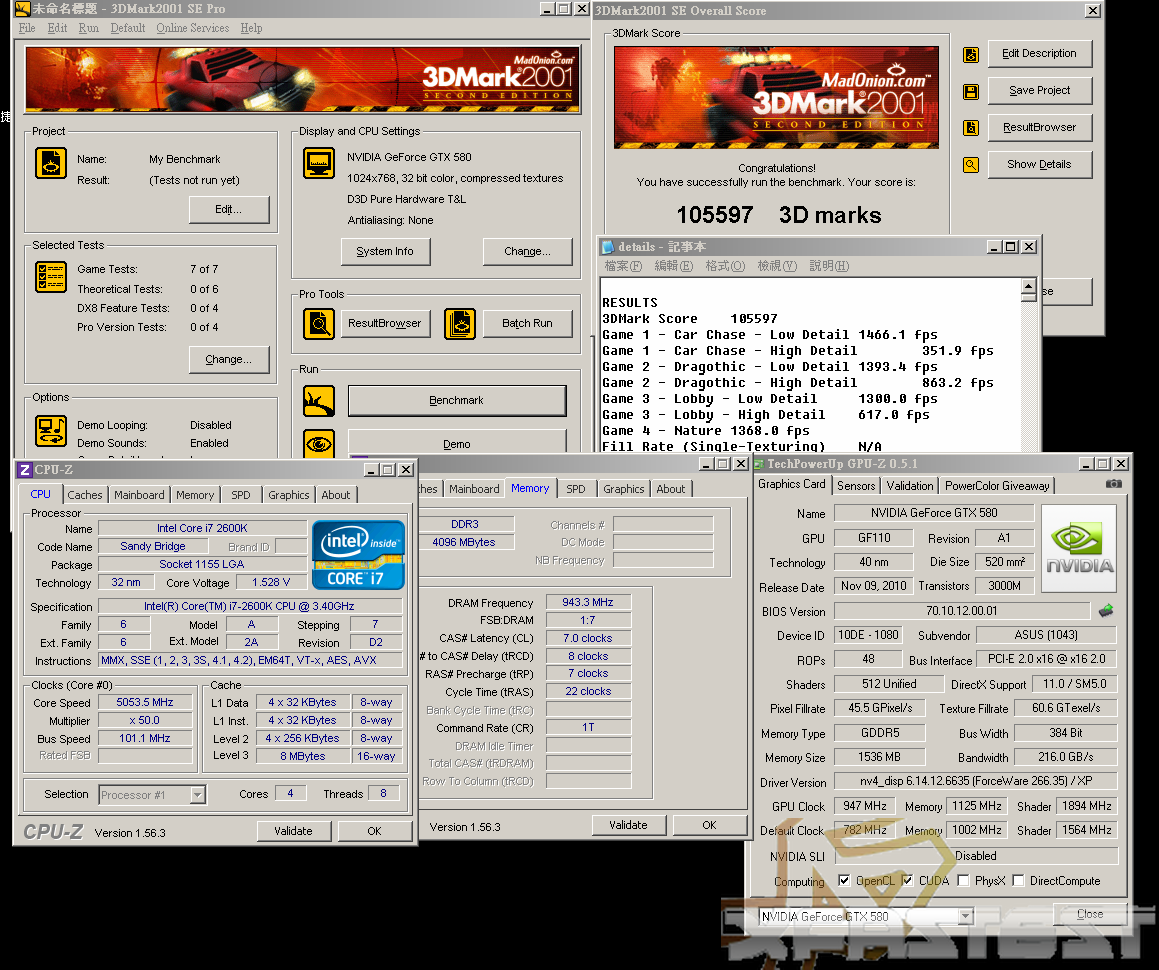
Task: Click the Change... button under Display settings
Action: pyautogui.click(x=528, y=252)
